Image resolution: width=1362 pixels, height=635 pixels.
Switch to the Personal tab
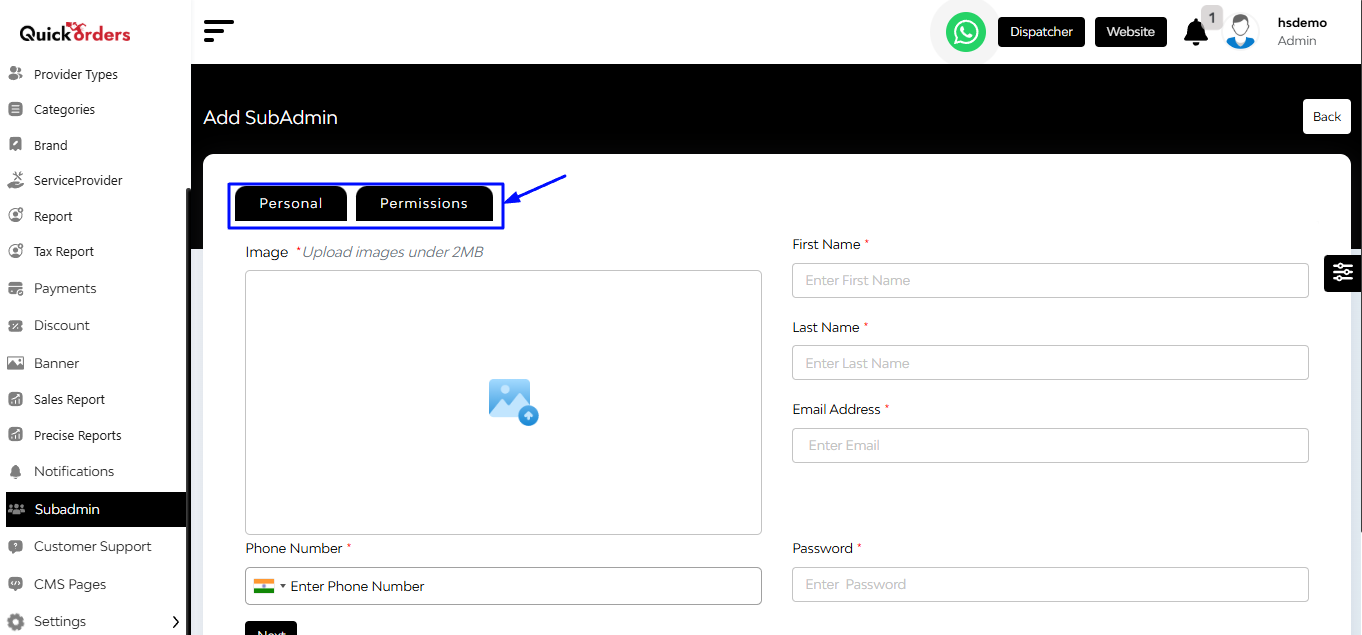291,203
